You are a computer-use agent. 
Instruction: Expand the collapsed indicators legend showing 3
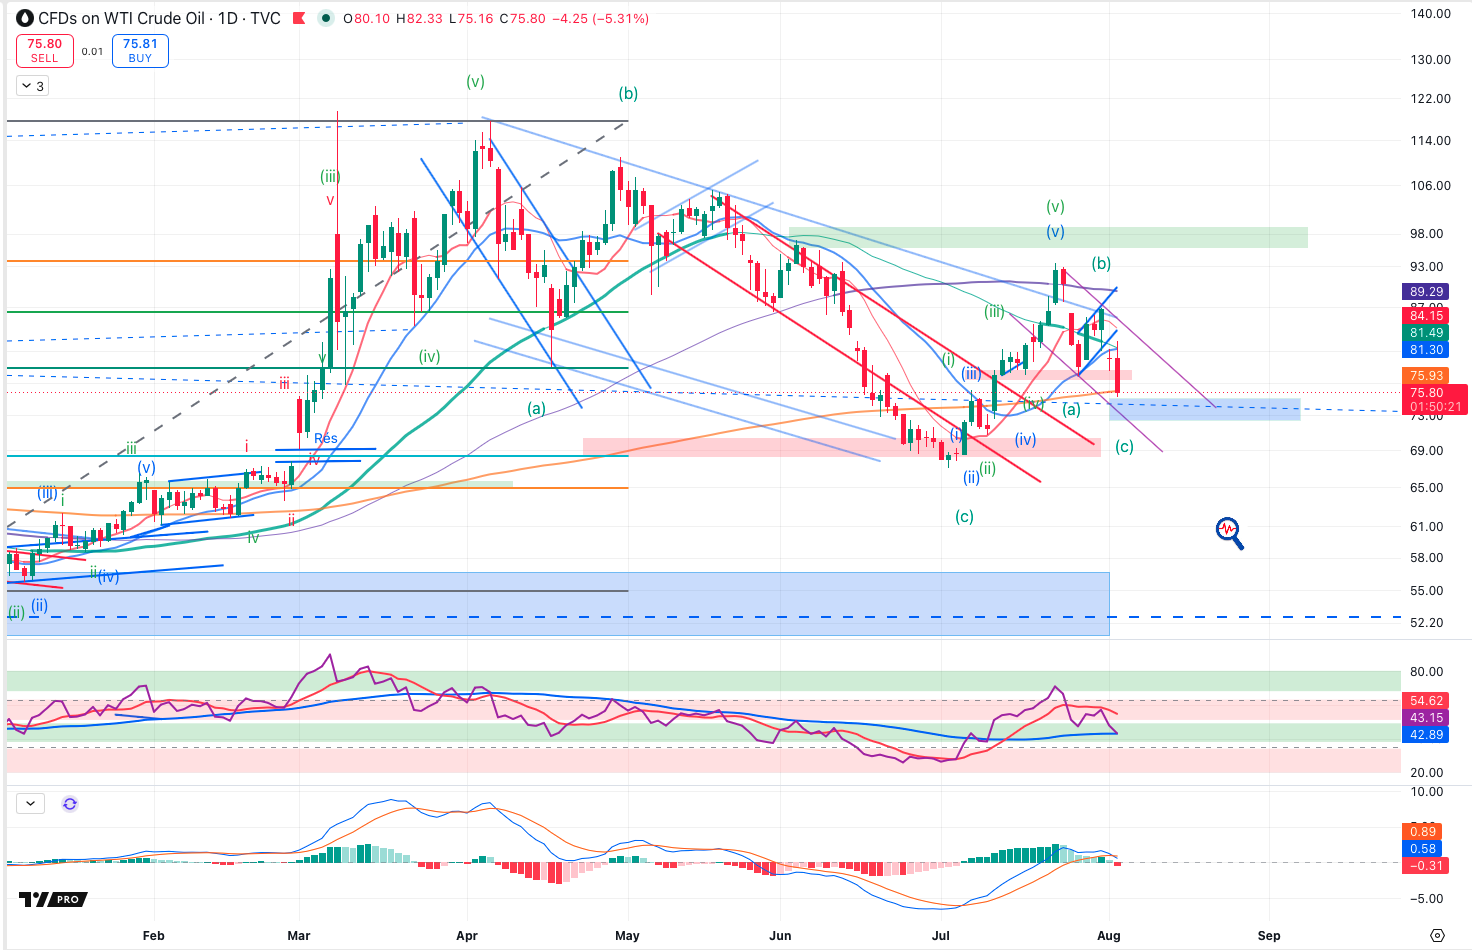coord(31,86)
